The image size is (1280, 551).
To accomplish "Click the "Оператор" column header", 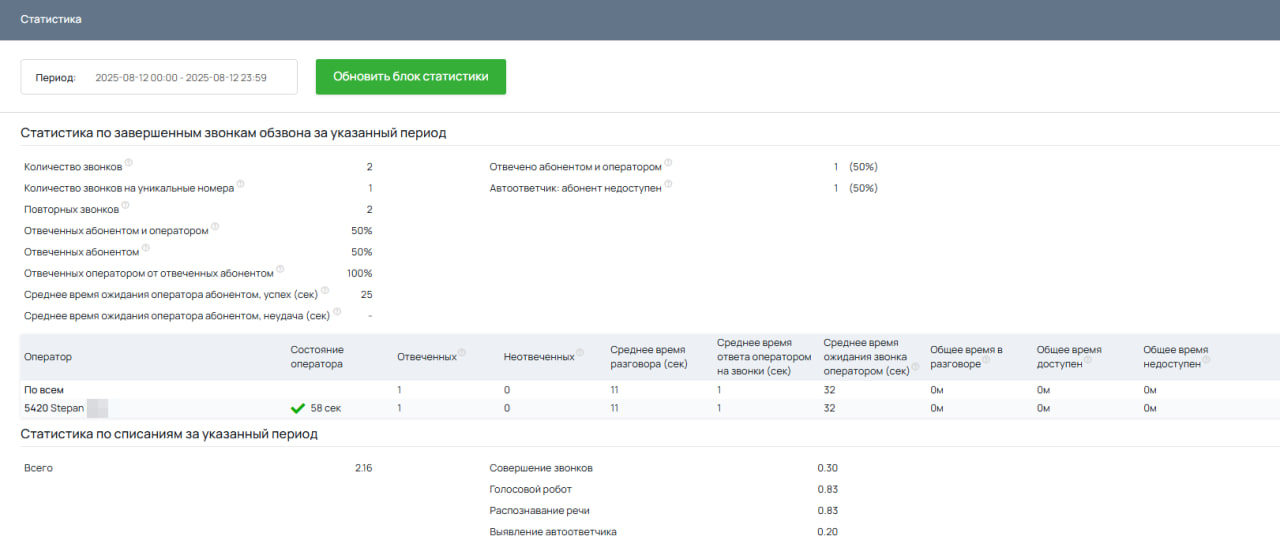I will coord(48,357).
